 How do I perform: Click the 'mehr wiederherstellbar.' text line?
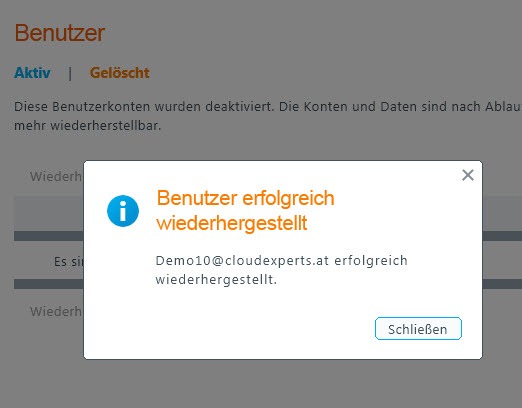pos(88,126)
